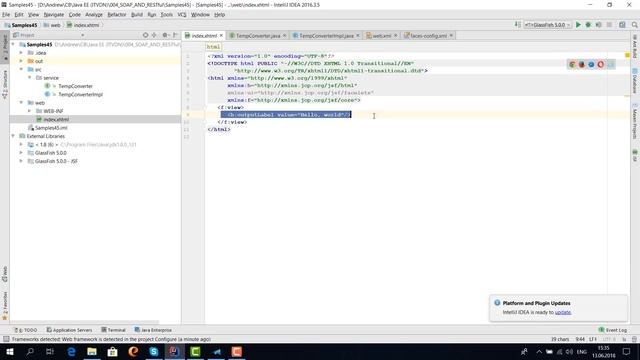Click collapse all icon in Project panel
This screenshot has width=640, height=360.
pos(154,36)
